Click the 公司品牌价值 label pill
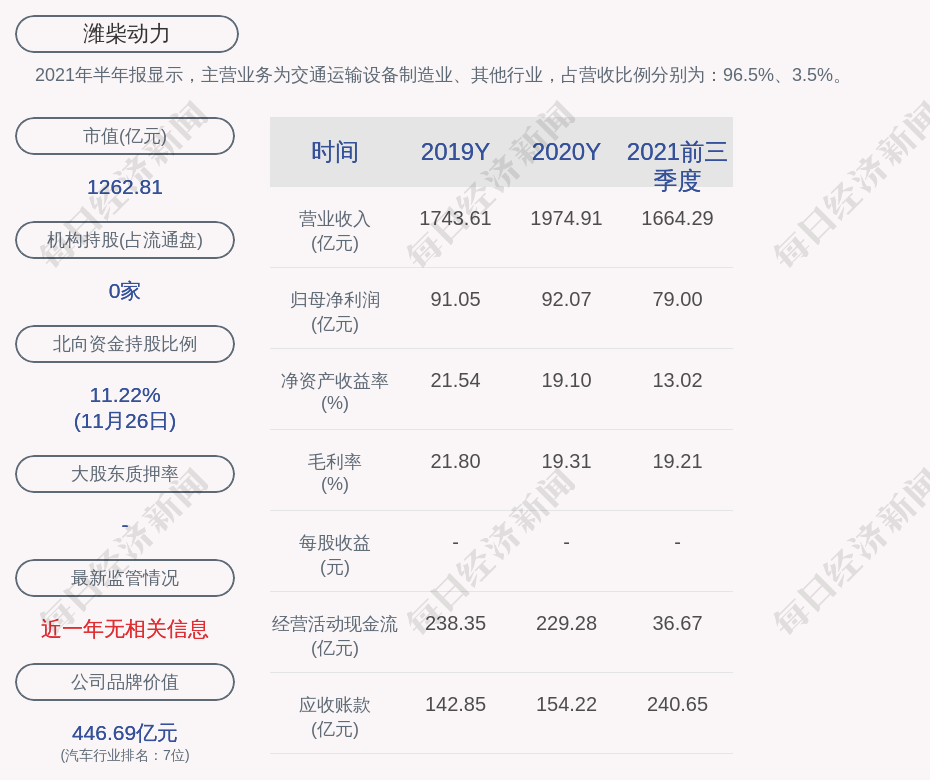930x780 pixels. coord(125,682)
